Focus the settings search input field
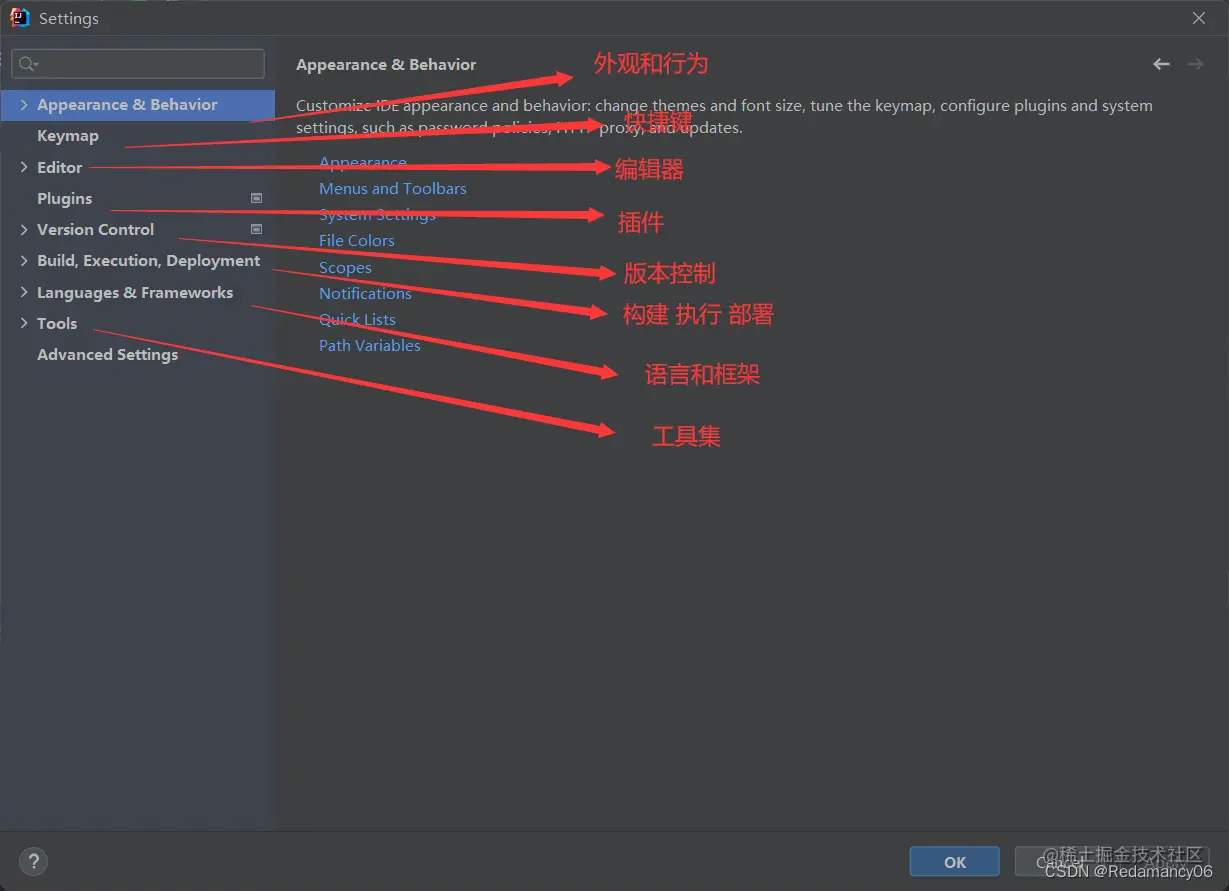This screenshot has height=891, width=1229. [138, 64]
